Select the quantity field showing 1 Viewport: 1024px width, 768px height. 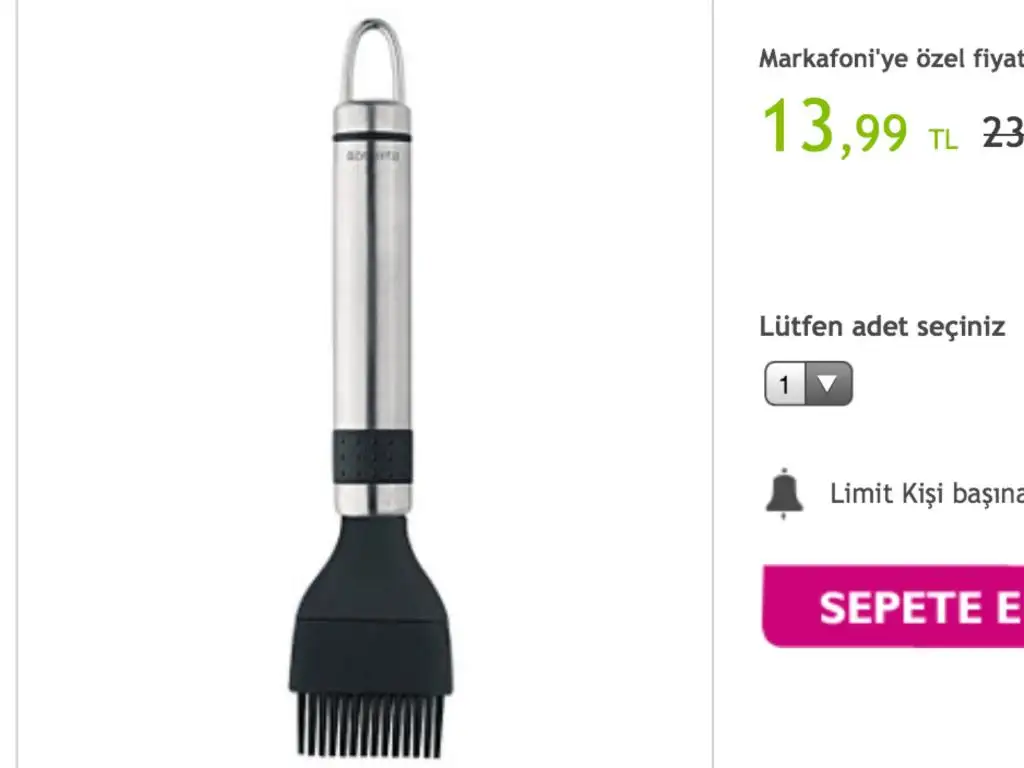click(x=808, y=383)
